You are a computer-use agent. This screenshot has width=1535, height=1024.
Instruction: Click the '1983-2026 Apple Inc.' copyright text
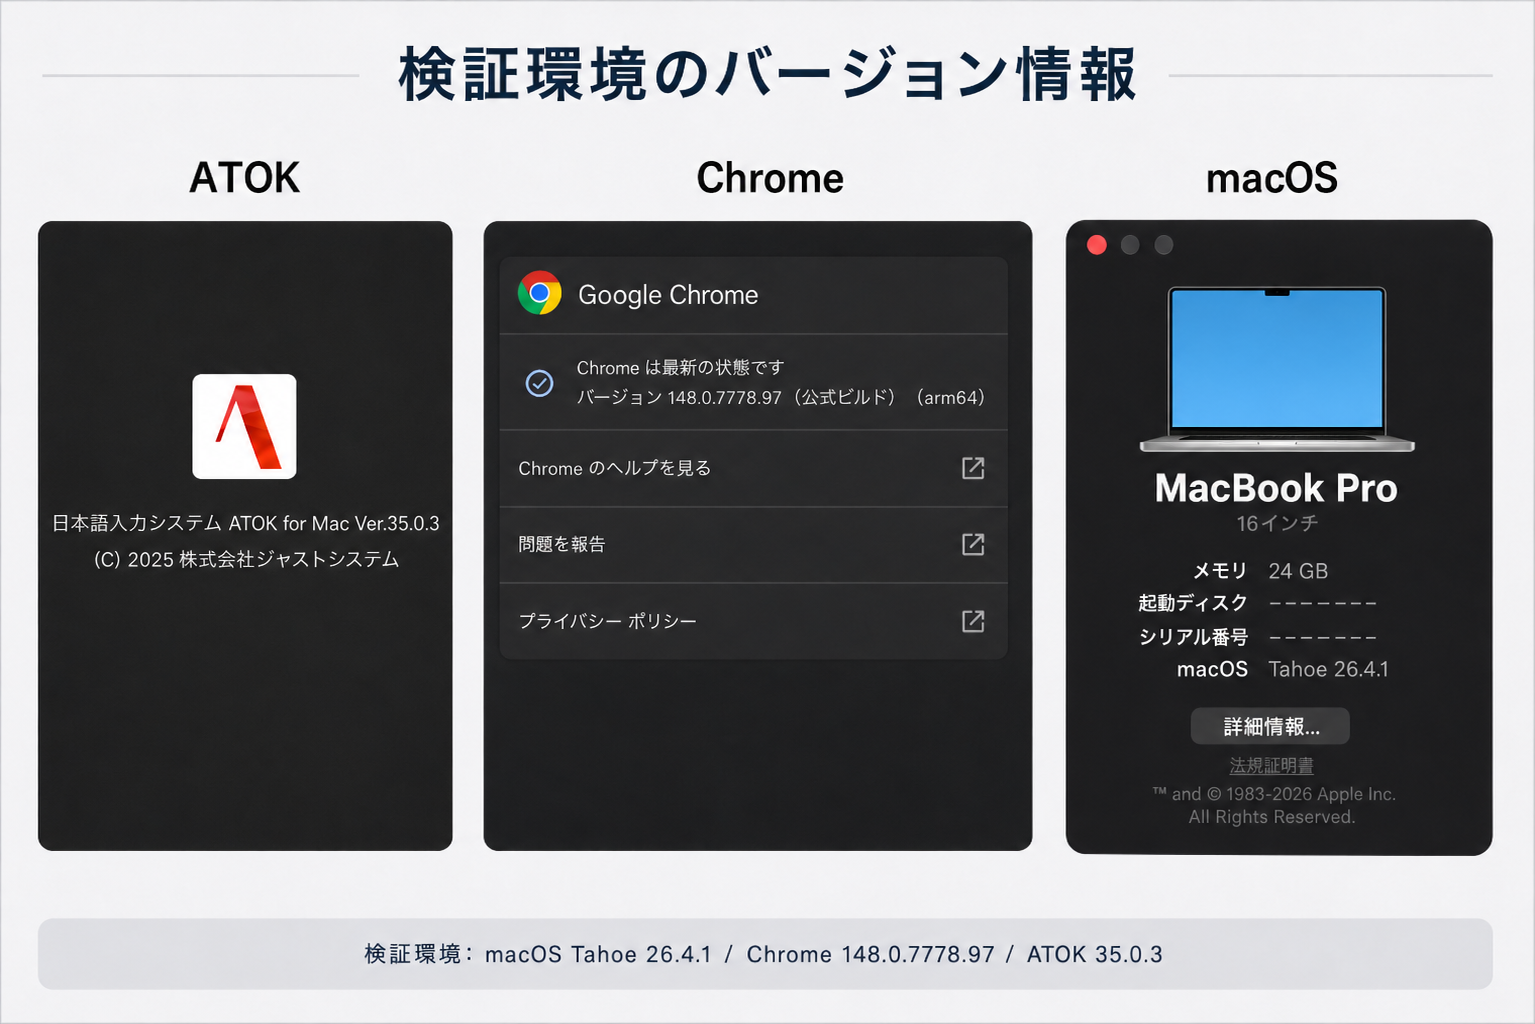[1311, 794]
